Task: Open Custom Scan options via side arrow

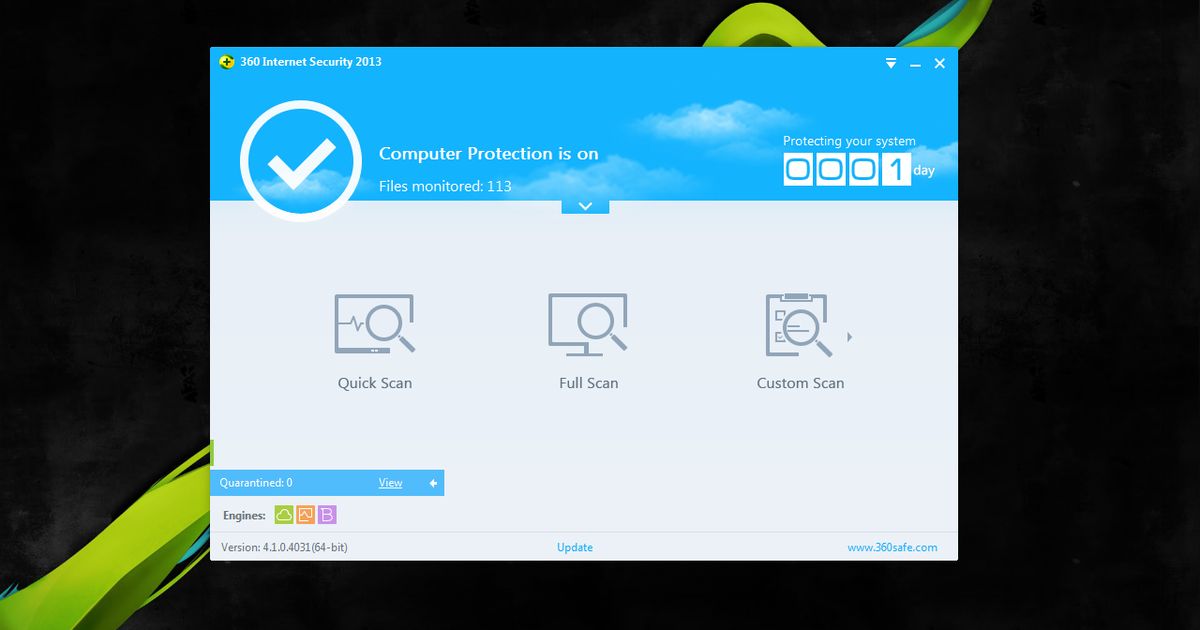Action: 851,338
